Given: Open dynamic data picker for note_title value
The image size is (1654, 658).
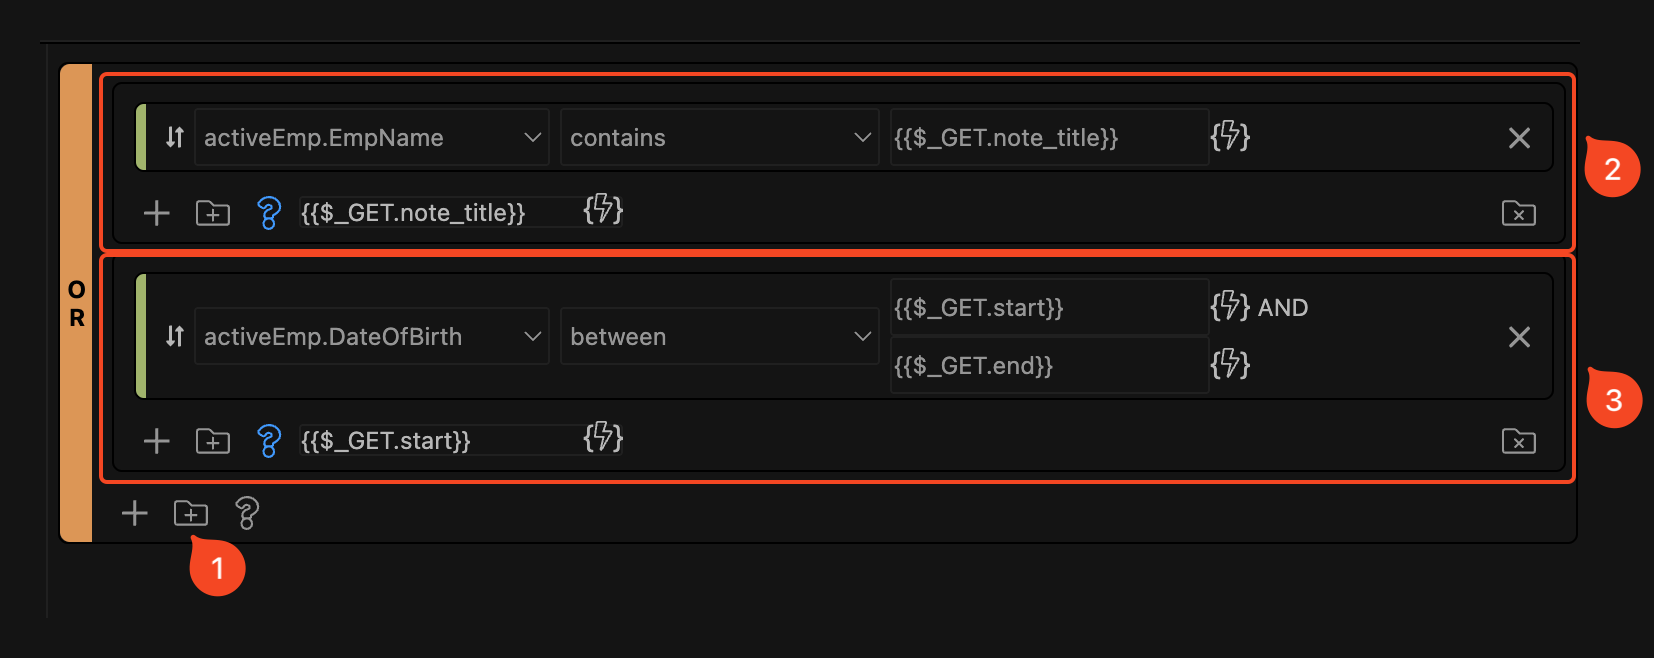Looking at the screenshot, I should click(x=1230, y=136).
